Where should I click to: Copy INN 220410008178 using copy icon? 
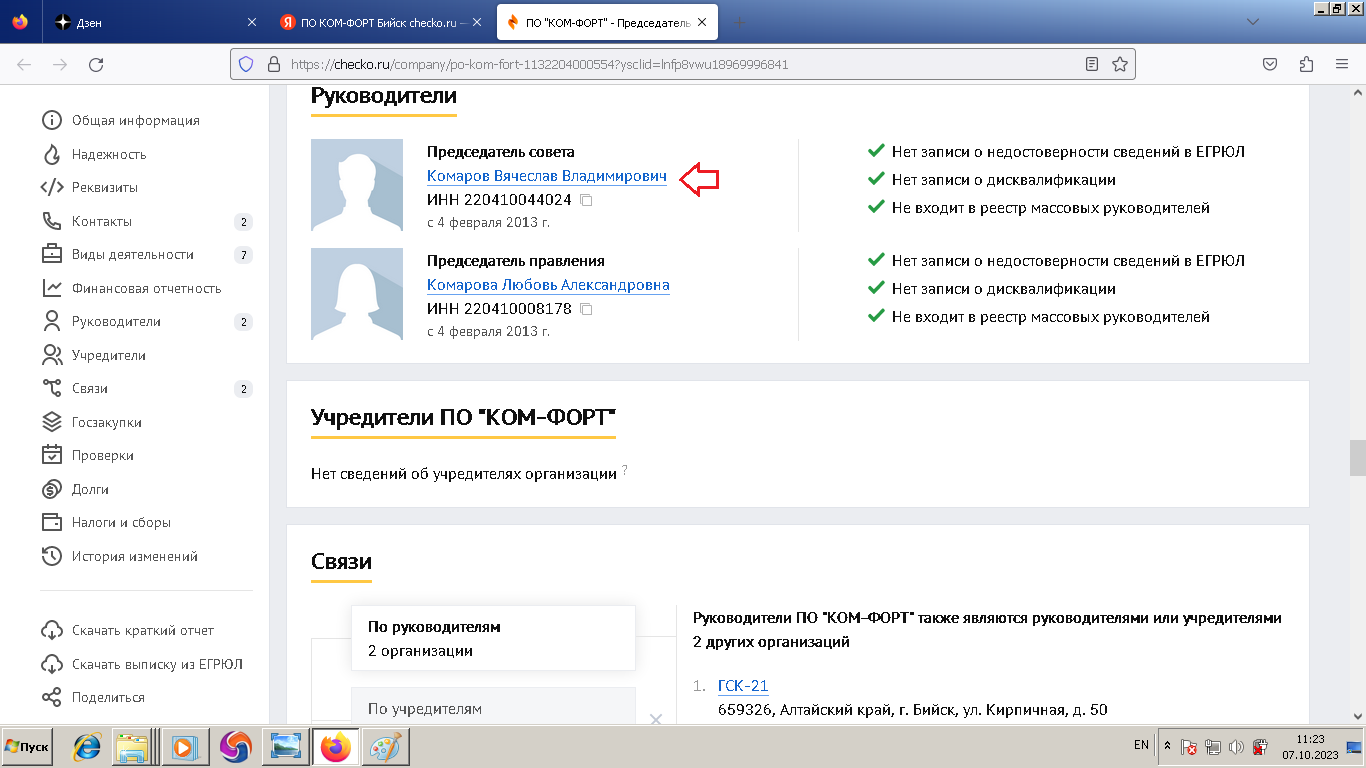coord(587,310)
